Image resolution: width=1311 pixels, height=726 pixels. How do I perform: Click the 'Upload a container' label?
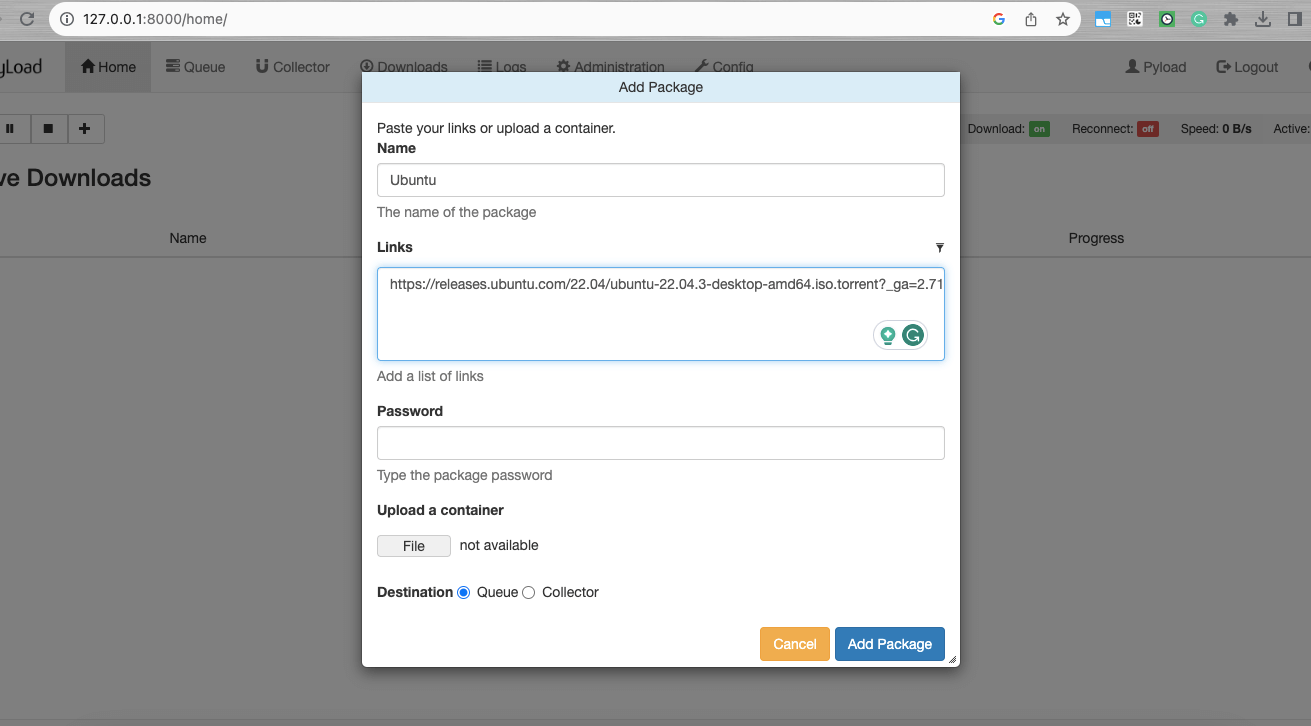coord(440,510)
